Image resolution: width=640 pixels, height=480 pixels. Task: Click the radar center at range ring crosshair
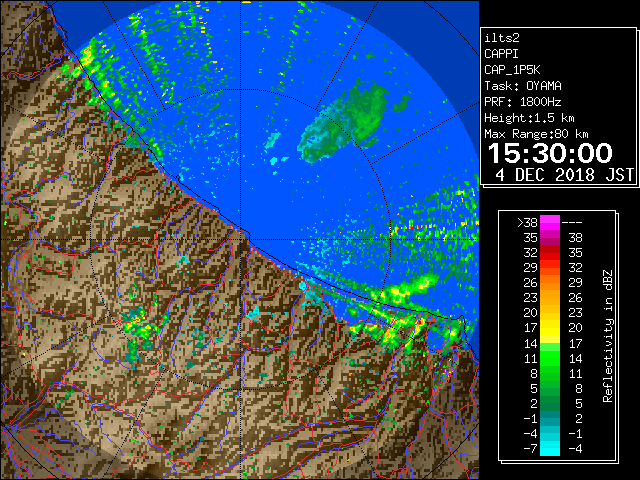click(241, 239)
